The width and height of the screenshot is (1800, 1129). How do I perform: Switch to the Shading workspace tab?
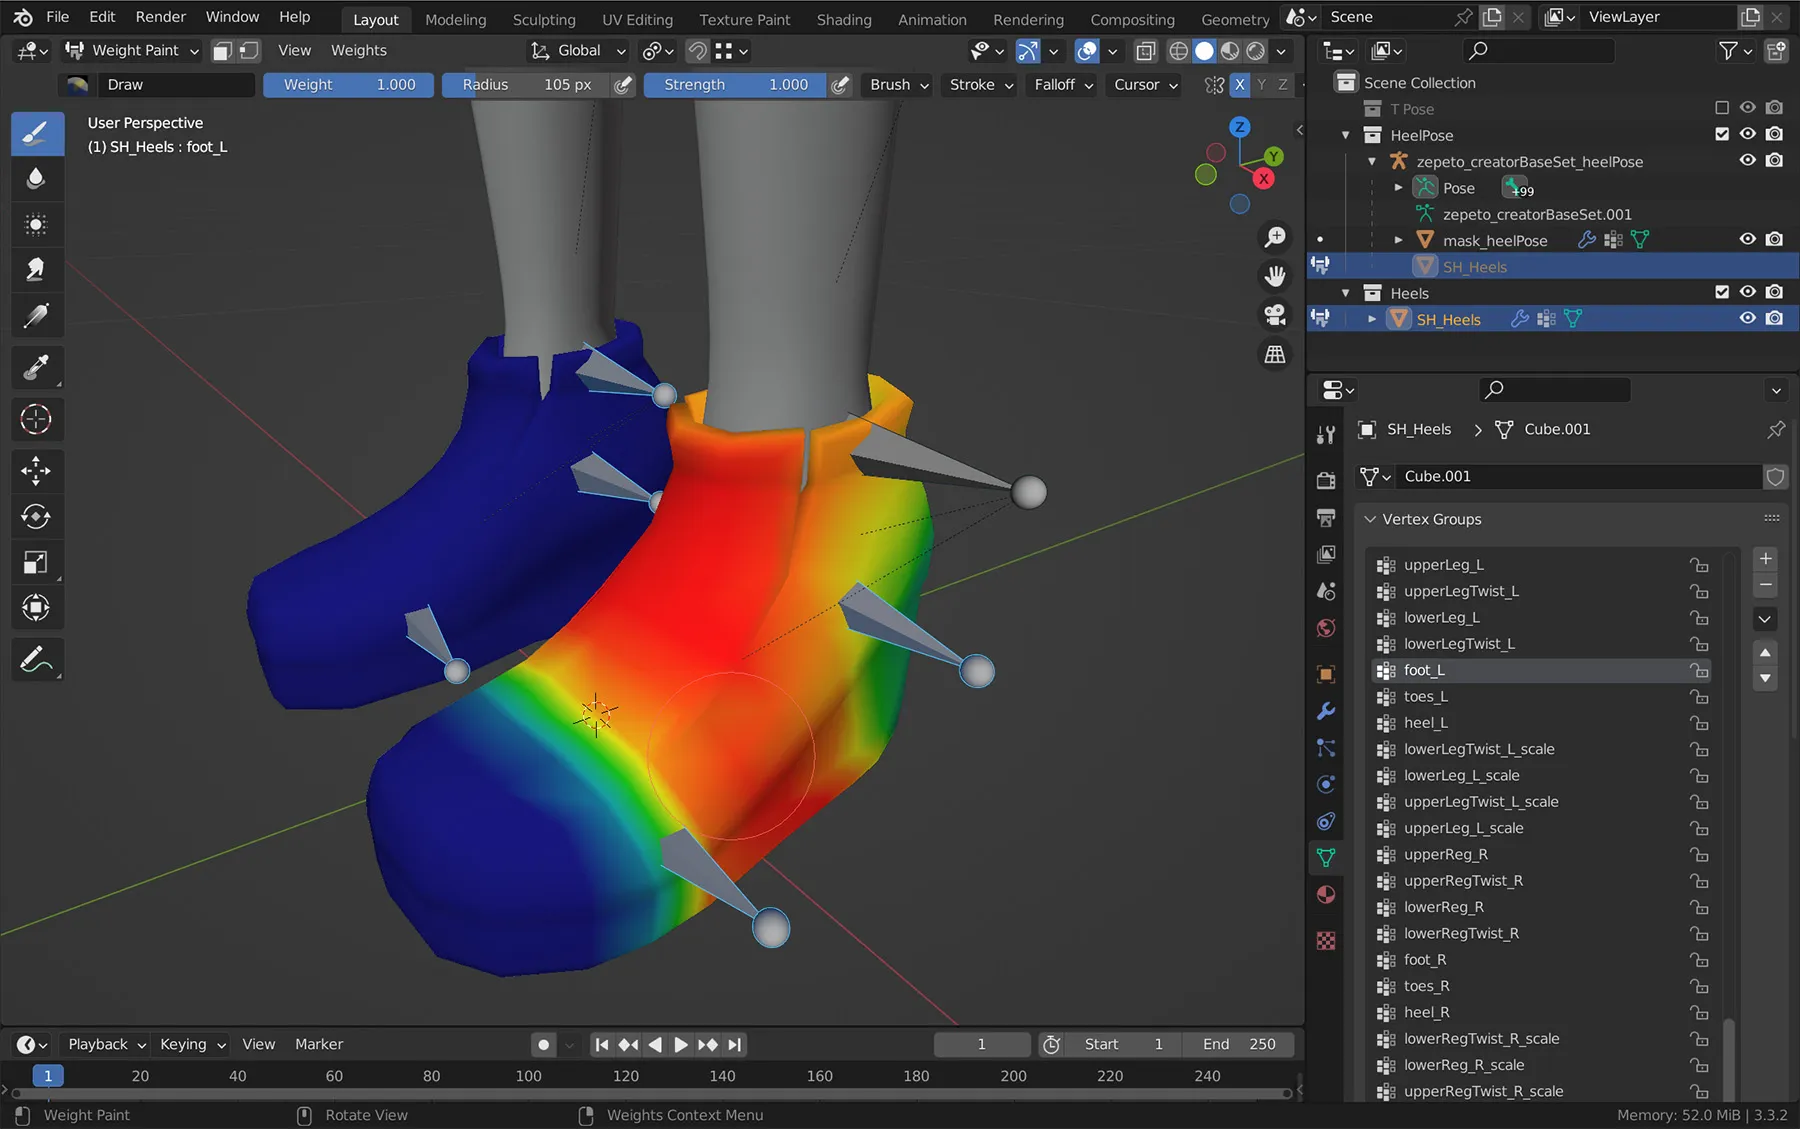pyautogui.click(x=844, y=19)
